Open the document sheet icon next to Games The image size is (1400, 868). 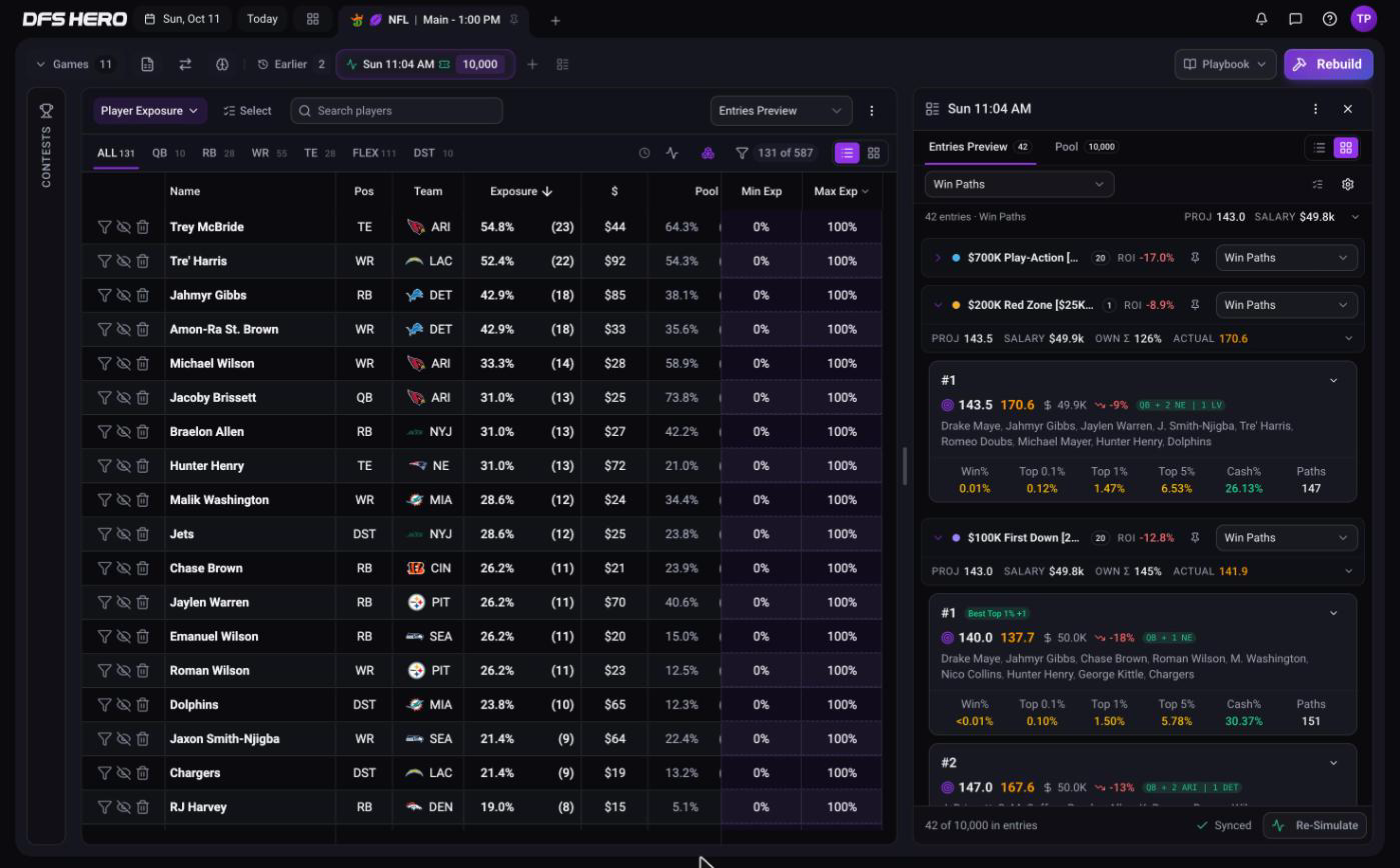(147, 64)
